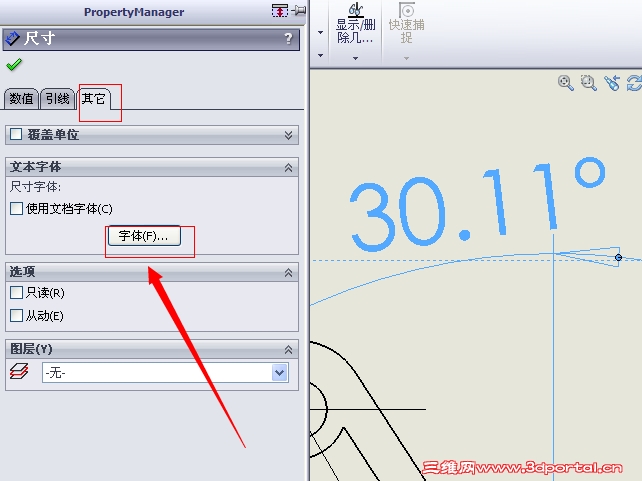642x481 pixels.
Task: Click the layer stack icon
Action: tap(19, 372)
